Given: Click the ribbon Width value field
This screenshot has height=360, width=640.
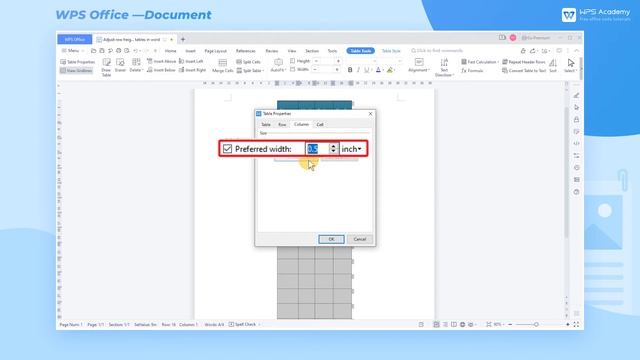Looking at the screenshot, I should point(326,70).
